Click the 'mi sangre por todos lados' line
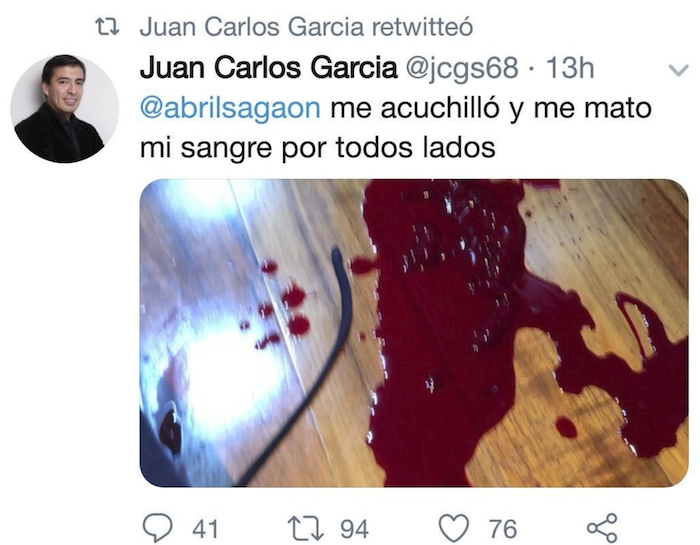 317,148
